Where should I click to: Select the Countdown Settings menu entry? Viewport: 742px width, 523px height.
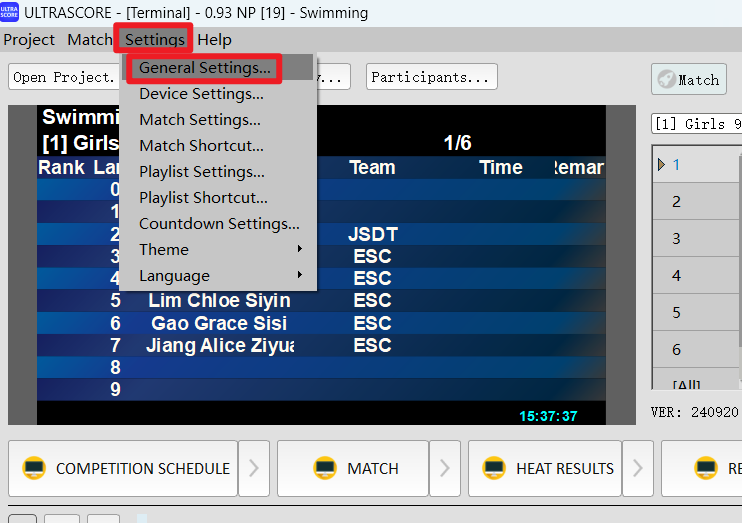tap(219, 224)
